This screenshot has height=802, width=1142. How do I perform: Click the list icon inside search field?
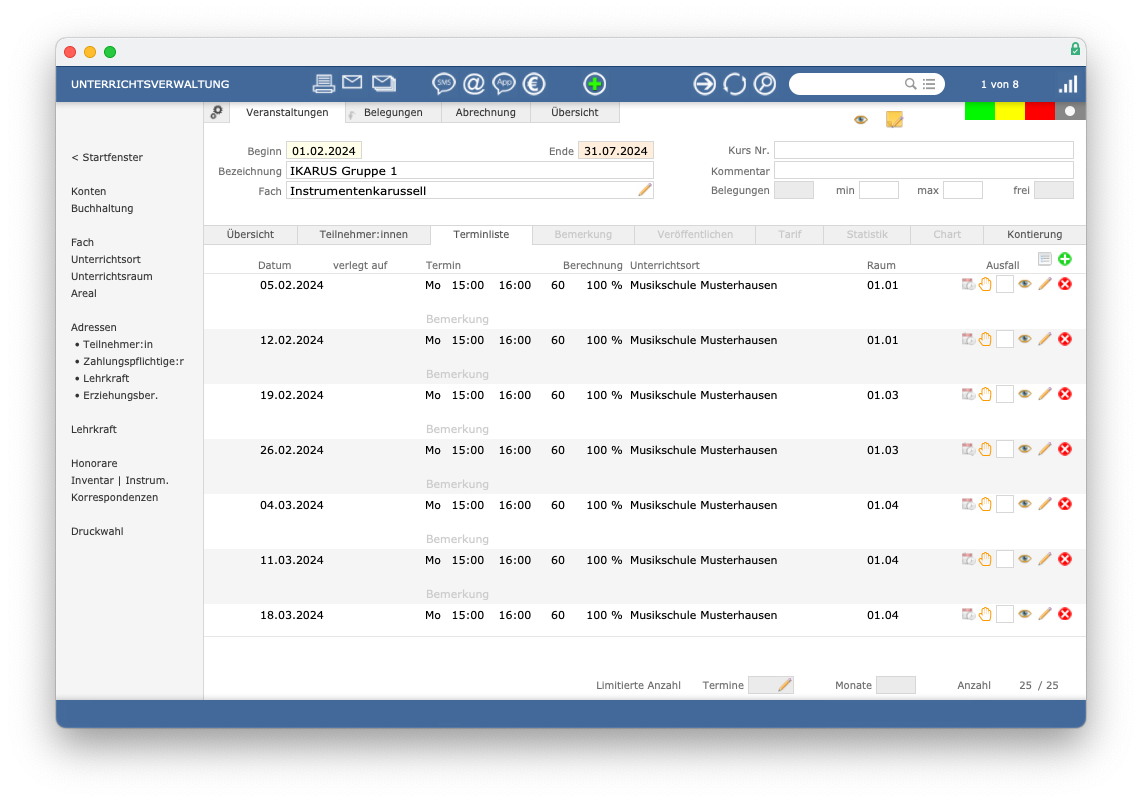click(x=929, y=84)
